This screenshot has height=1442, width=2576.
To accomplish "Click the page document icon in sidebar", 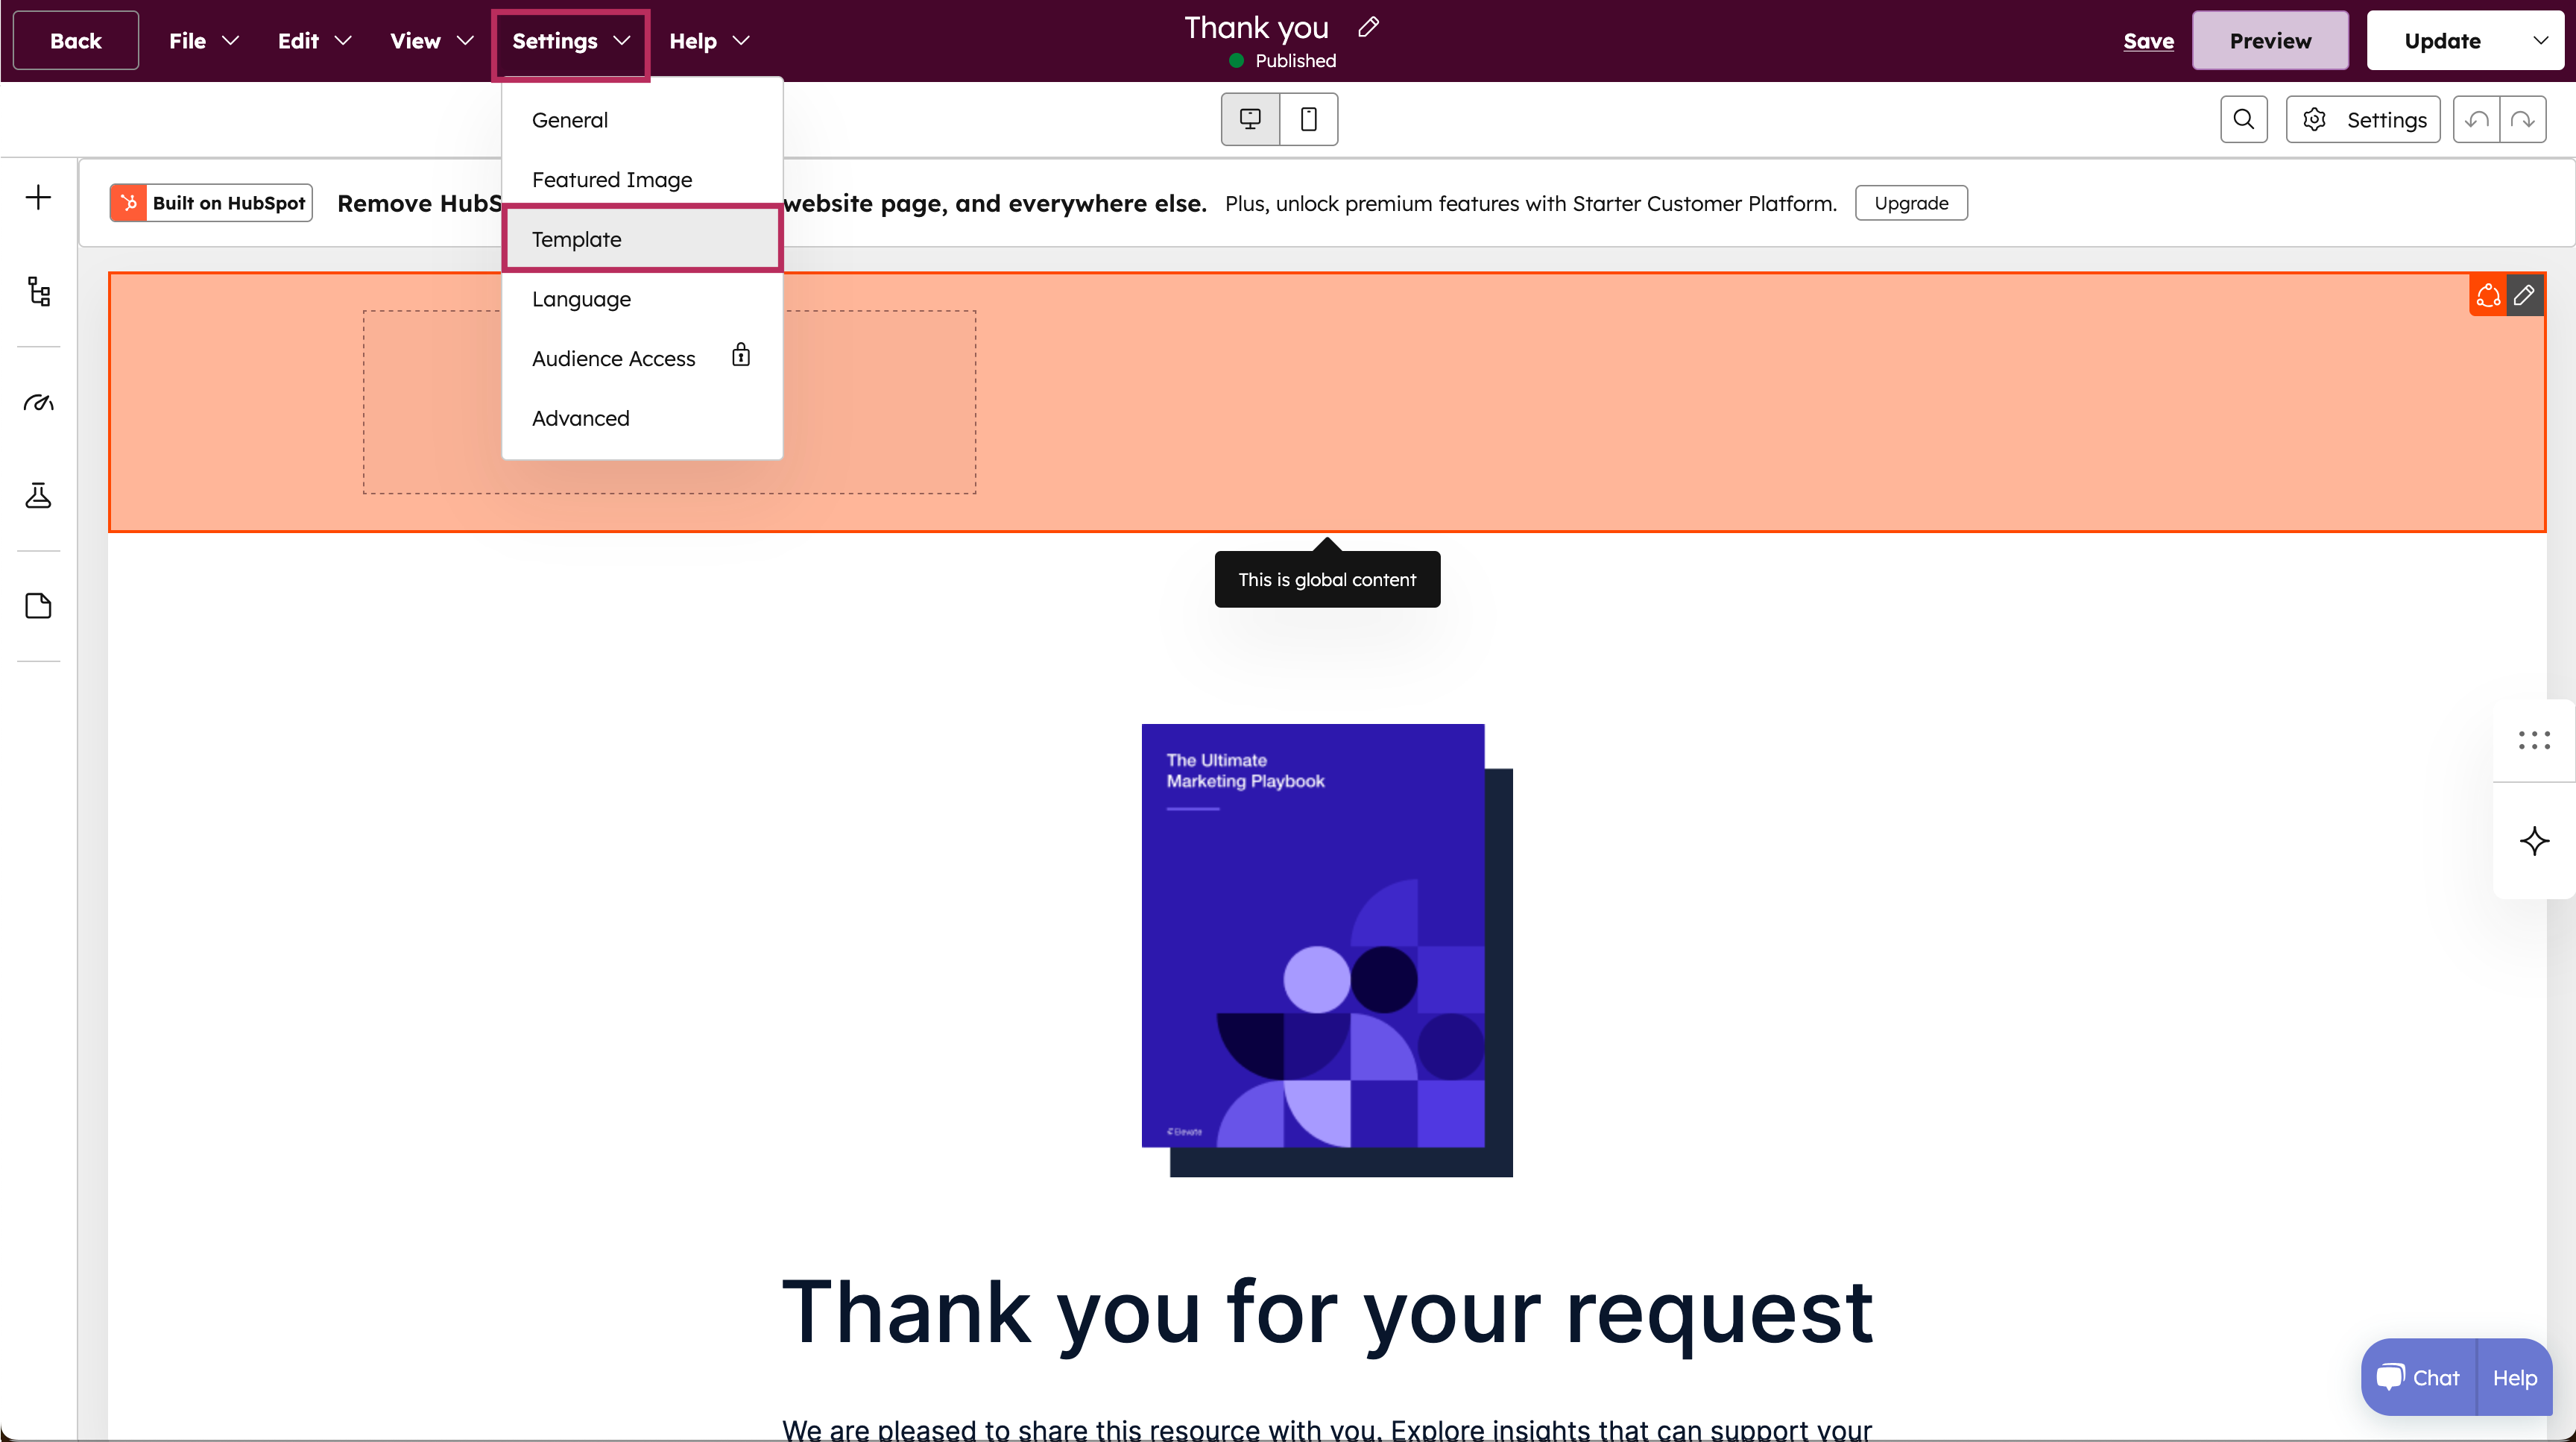I will pyautogui.click(x=38, y=606).
